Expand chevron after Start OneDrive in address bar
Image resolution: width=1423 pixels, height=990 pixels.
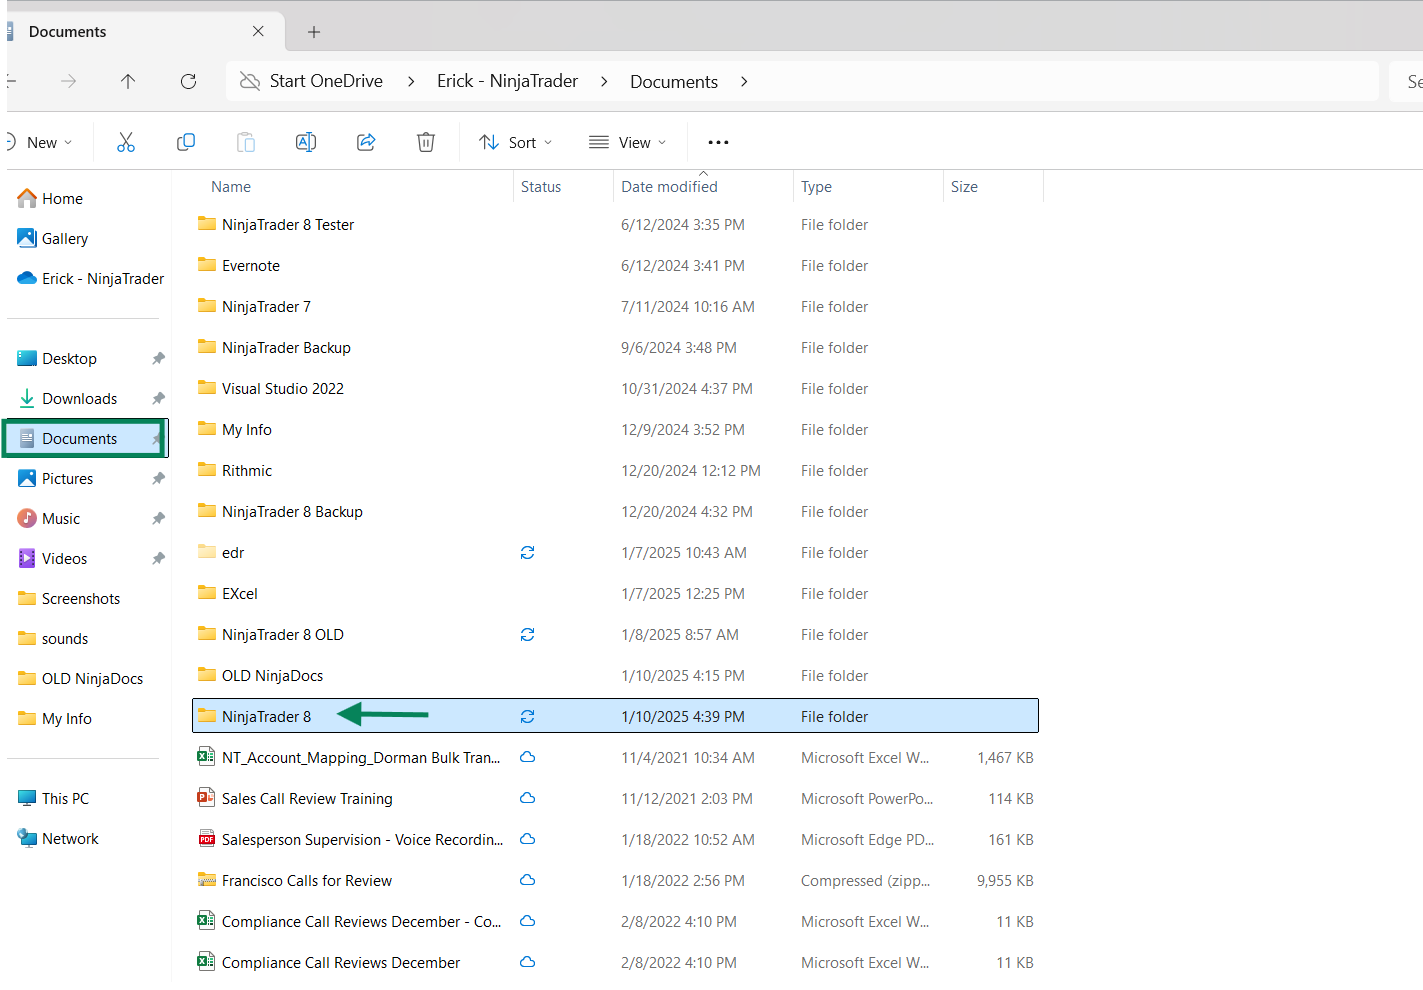pyautogui.click(x=411, y=81)
